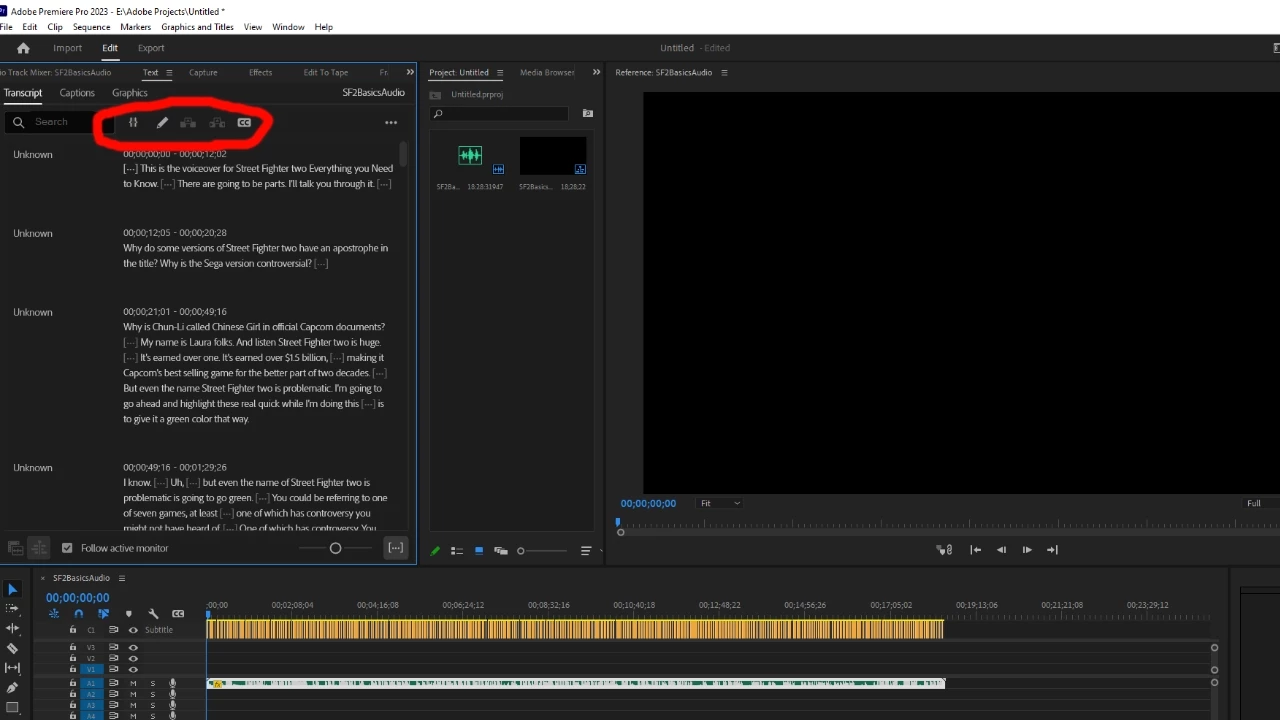Toggle eye visibility for track V3
Image resolution: width=1280 pixels, height=720 pixels.
coord(133,648)
